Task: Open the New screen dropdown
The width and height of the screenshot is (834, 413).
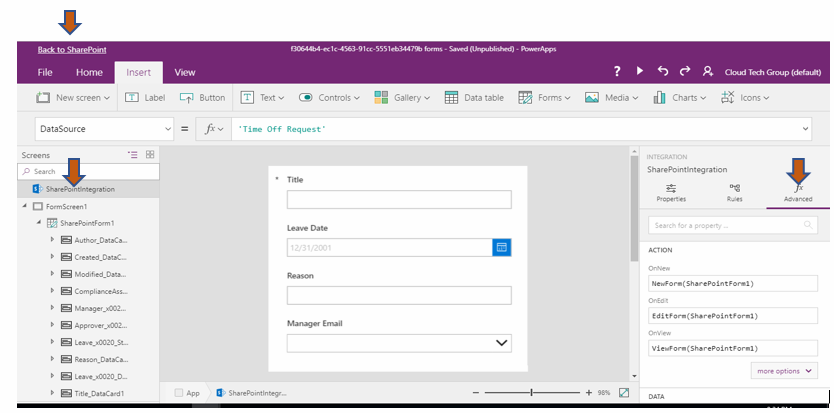Action: tap(73, 97)
